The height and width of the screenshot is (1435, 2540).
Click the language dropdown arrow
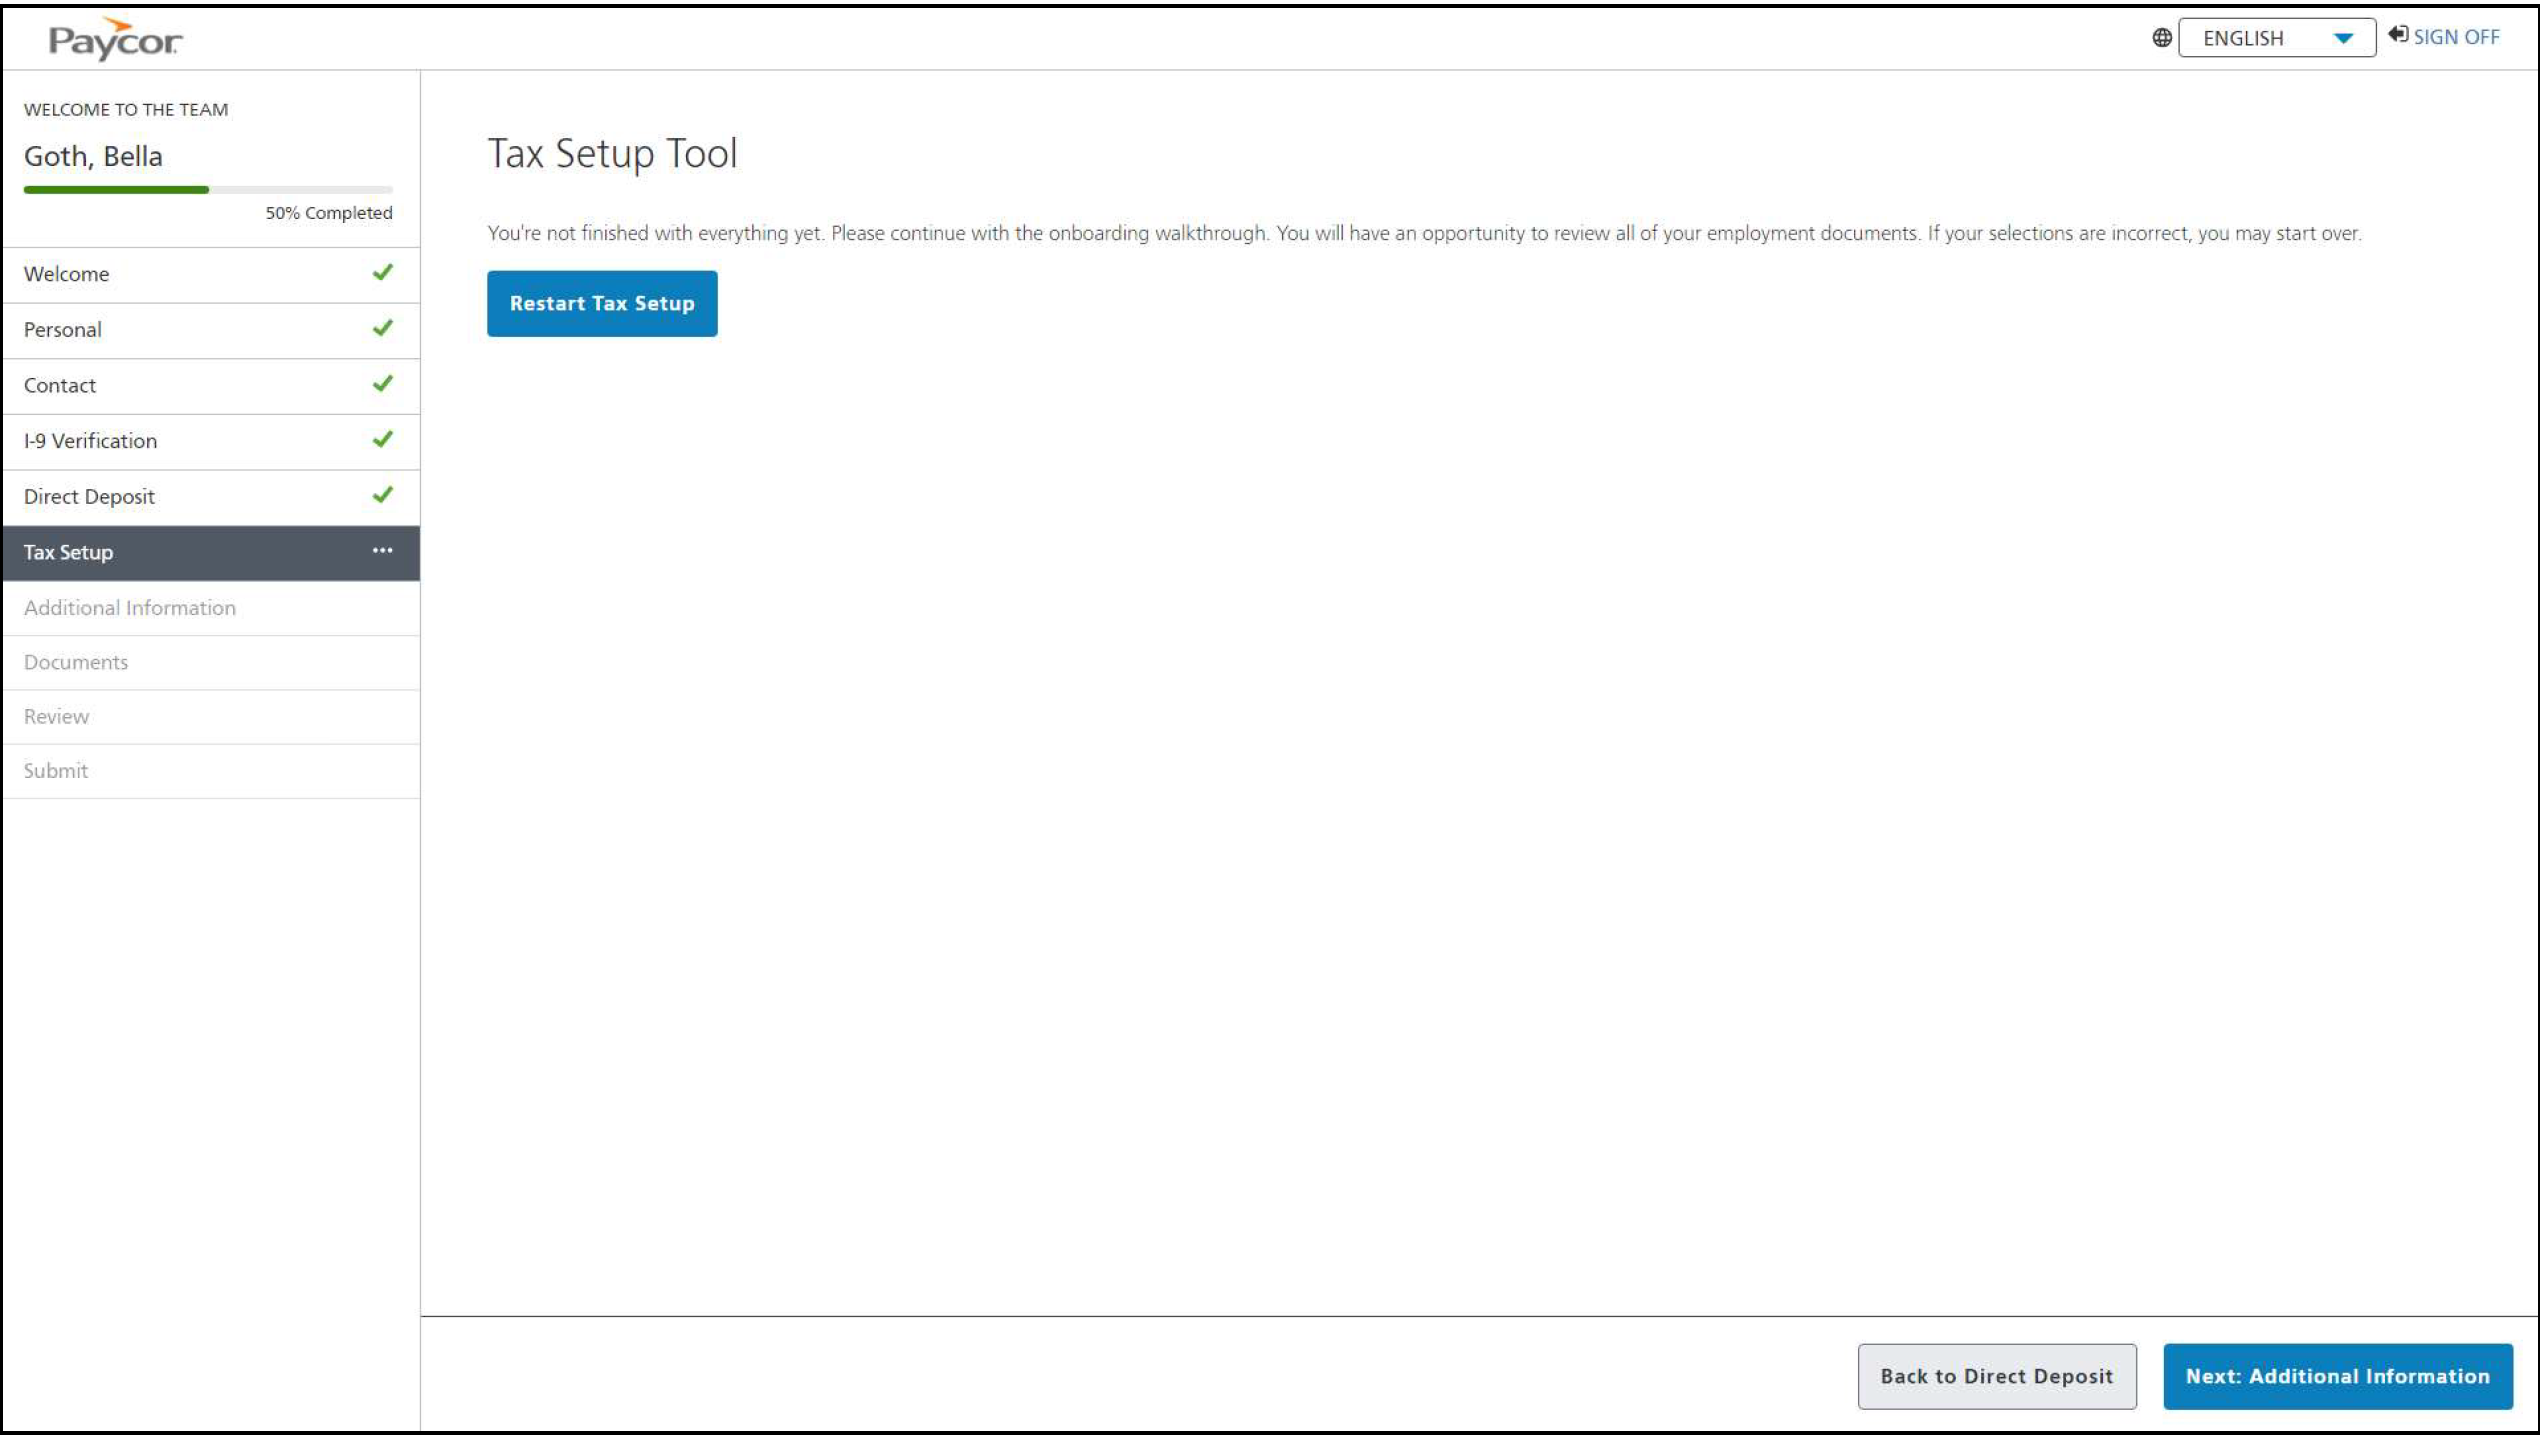(2342, 39)
